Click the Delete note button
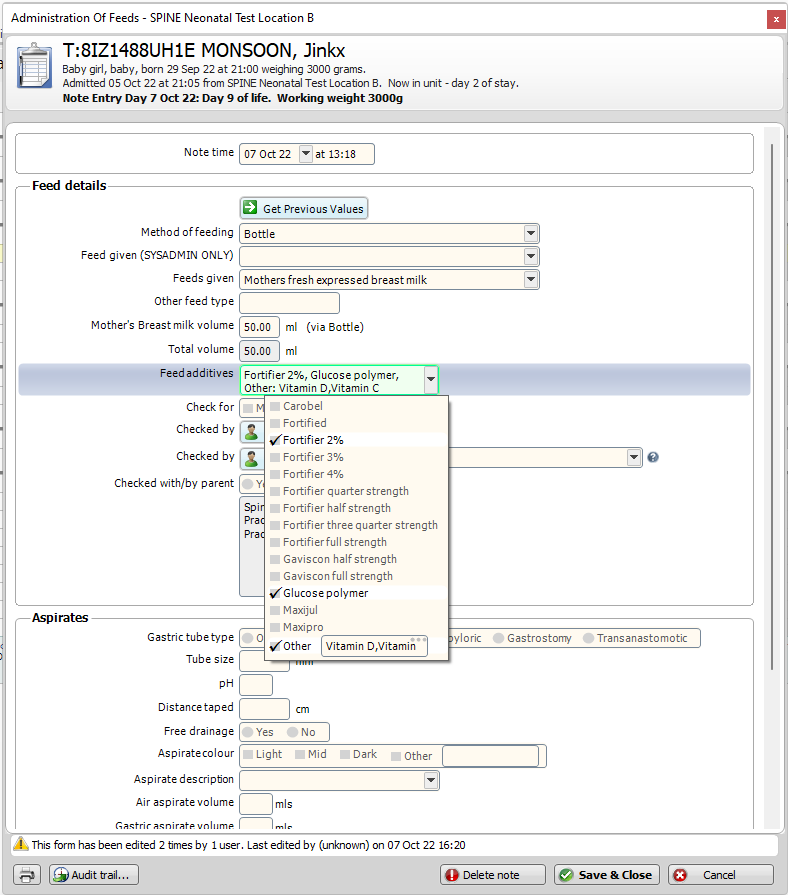This screenshot has width=788, height=895. [492, 874]
